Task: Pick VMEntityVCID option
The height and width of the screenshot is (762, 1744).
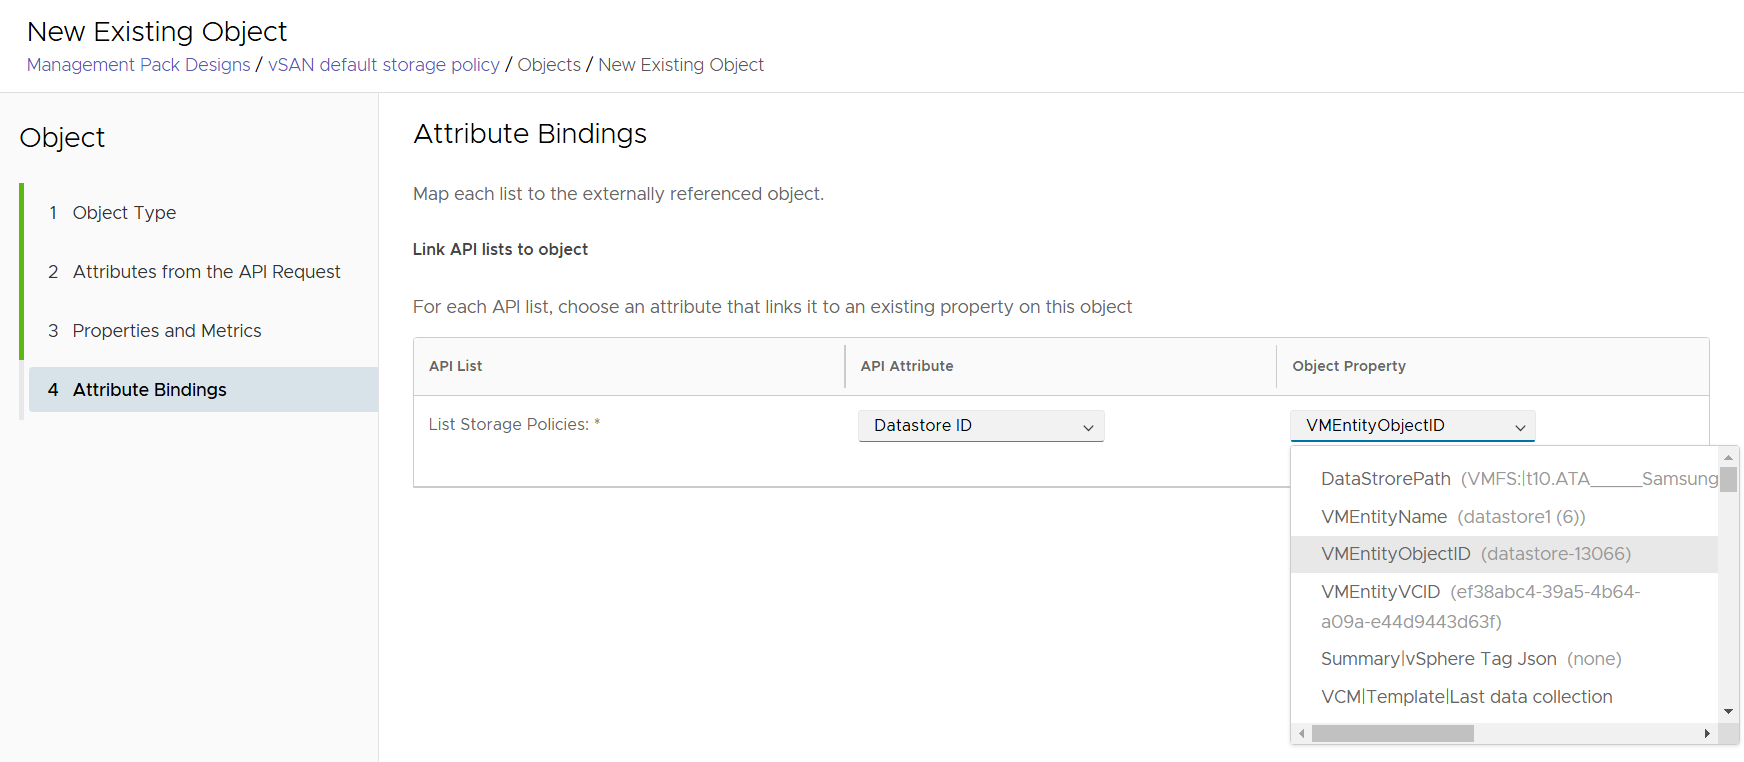Action: pyautogui.click(x=1380, y=592)
